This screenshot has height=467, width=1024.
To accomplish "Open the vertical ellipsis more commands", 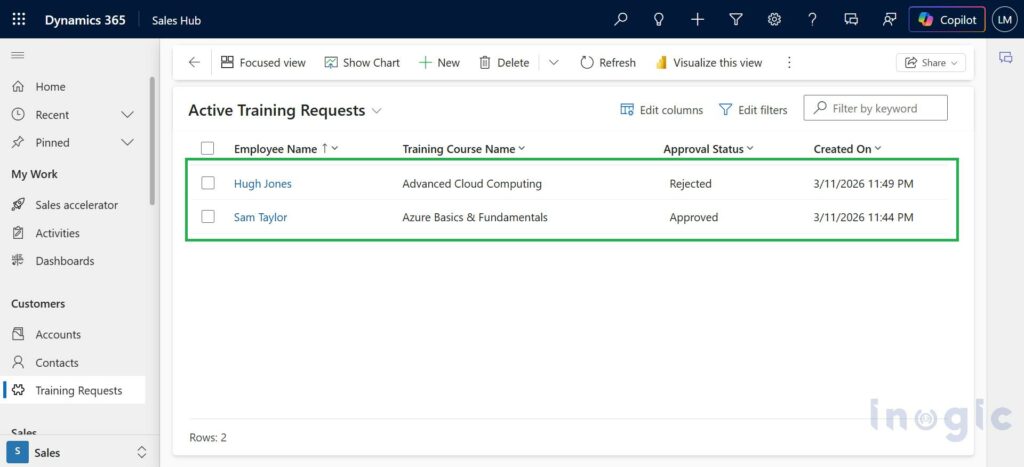I will [789, 63].
